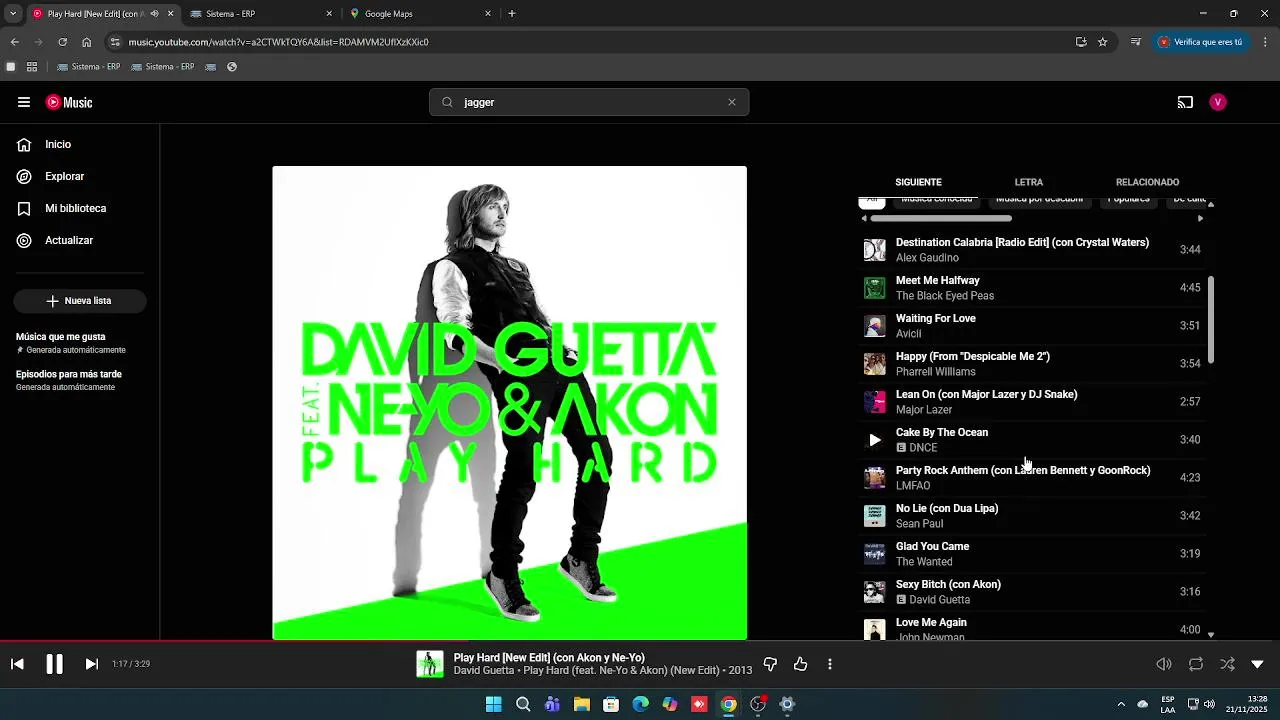Viewport: 1280px width, 720px height.
Task: Mute the Play Hard browser tab audio
Action: 154,14
